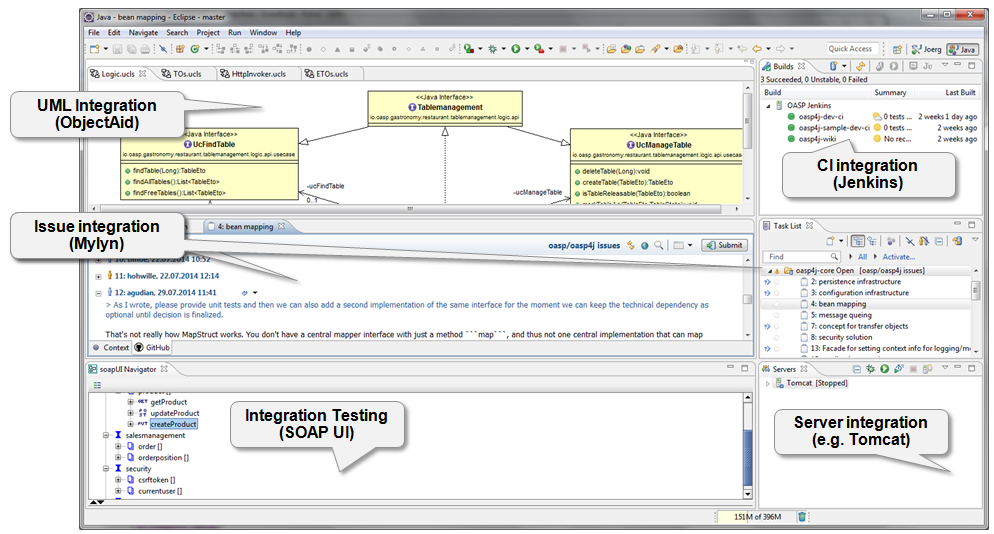The width and height of the screenshot is (994, 534).
Task: Collapse the oasp4j-core Open query node
Action: (x=770, y=271)
